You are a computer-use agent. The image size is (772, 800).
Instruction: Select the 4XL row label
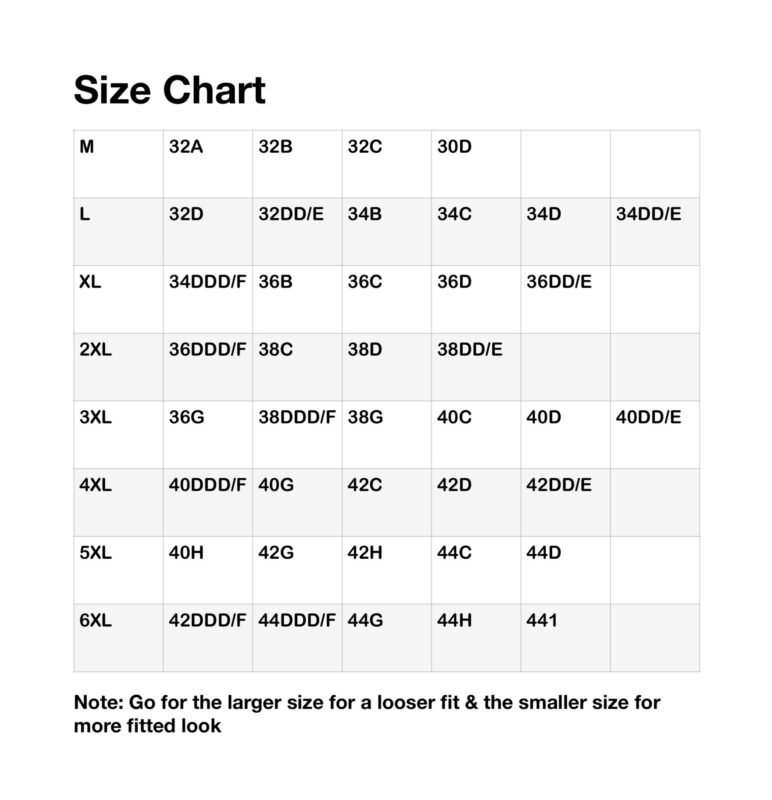click(95, 485)
